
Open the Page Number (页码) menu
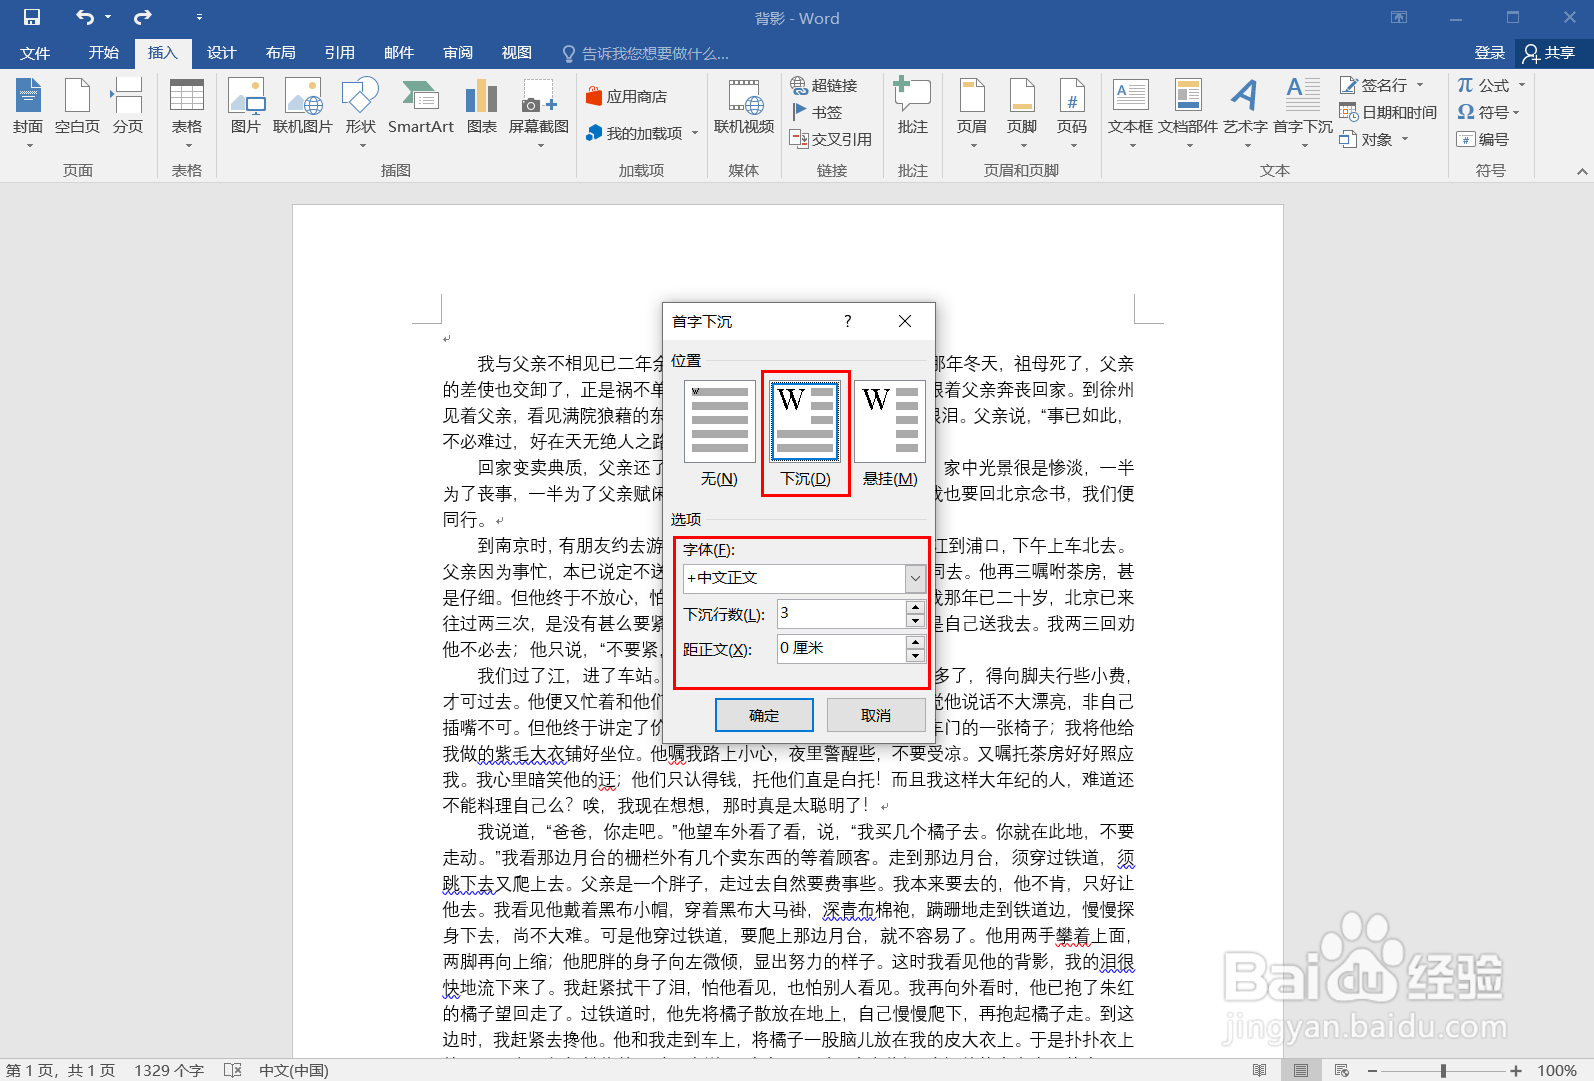pos(1072,112)
